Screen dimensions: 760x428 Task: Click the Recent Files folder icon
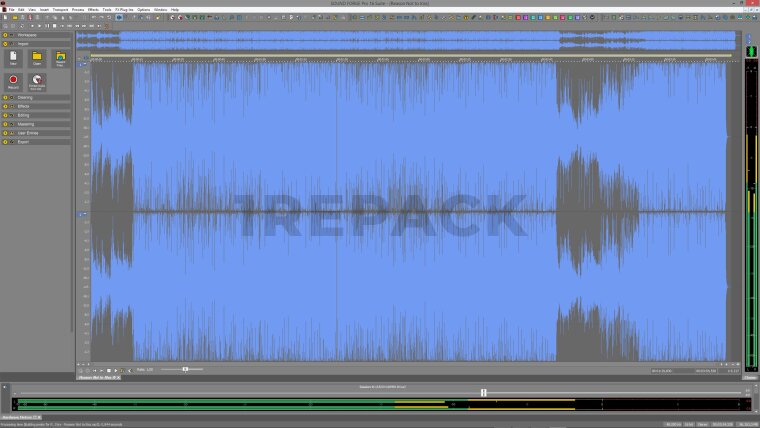point(60,58)
